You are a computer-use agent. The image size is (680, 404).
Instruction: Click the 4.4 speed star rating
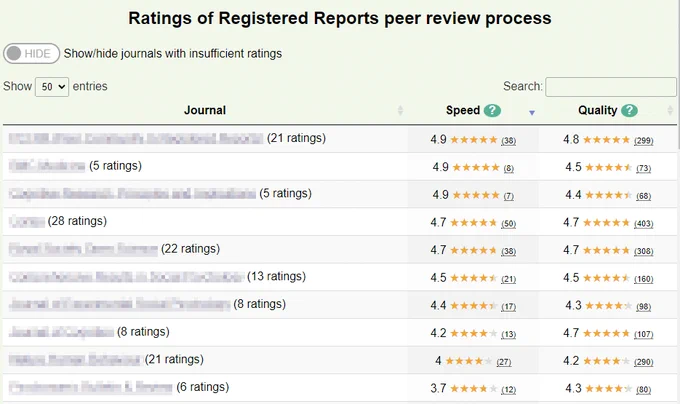pyautogui.click(x=474, y=306)
